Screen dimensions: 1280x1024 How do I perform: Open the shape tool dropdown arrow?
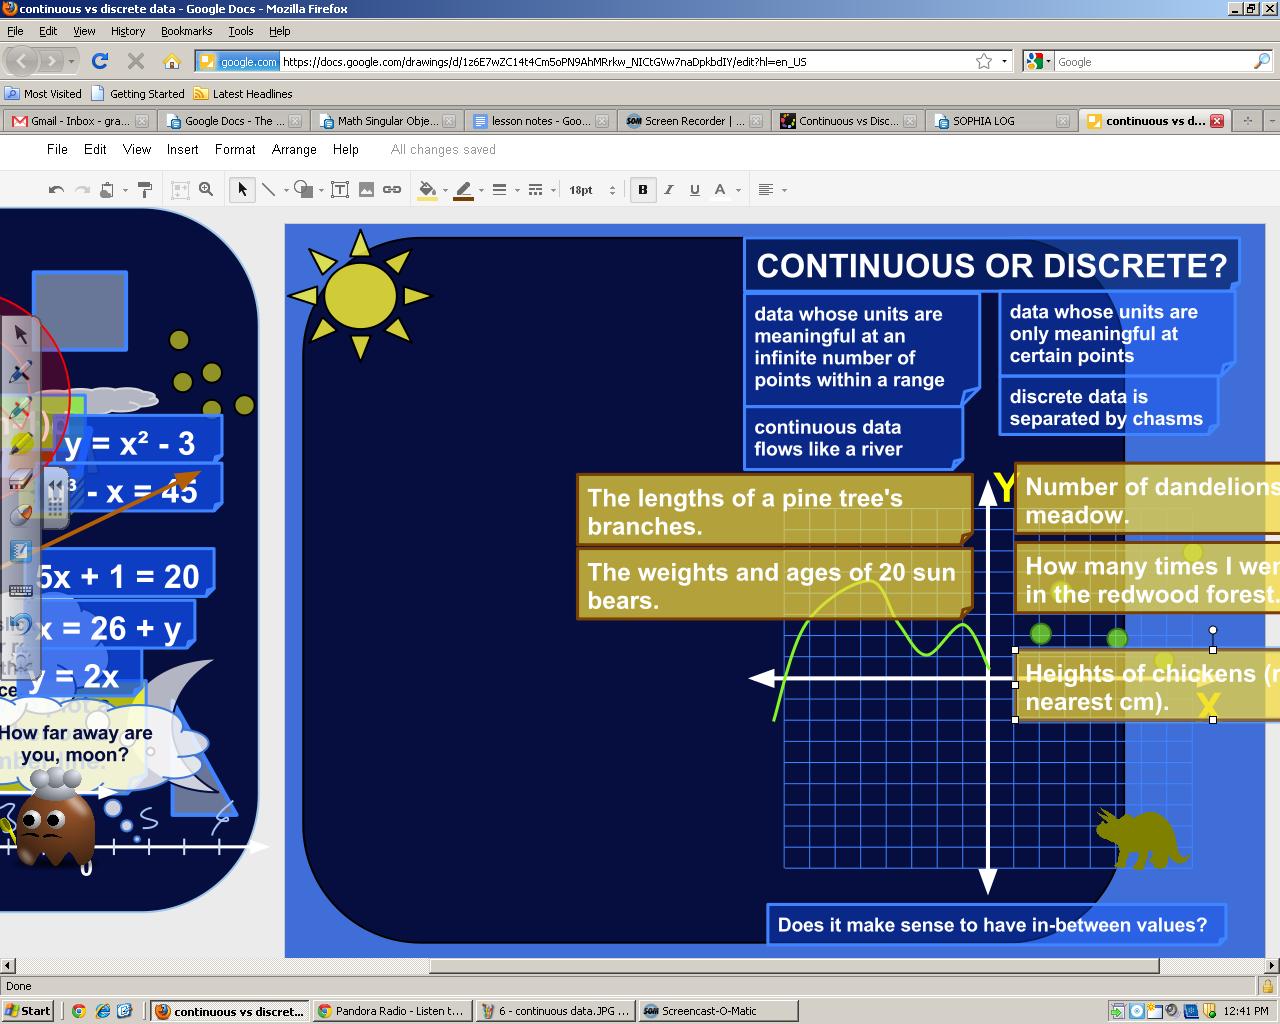pyautogui.click(x=321, y=190)
